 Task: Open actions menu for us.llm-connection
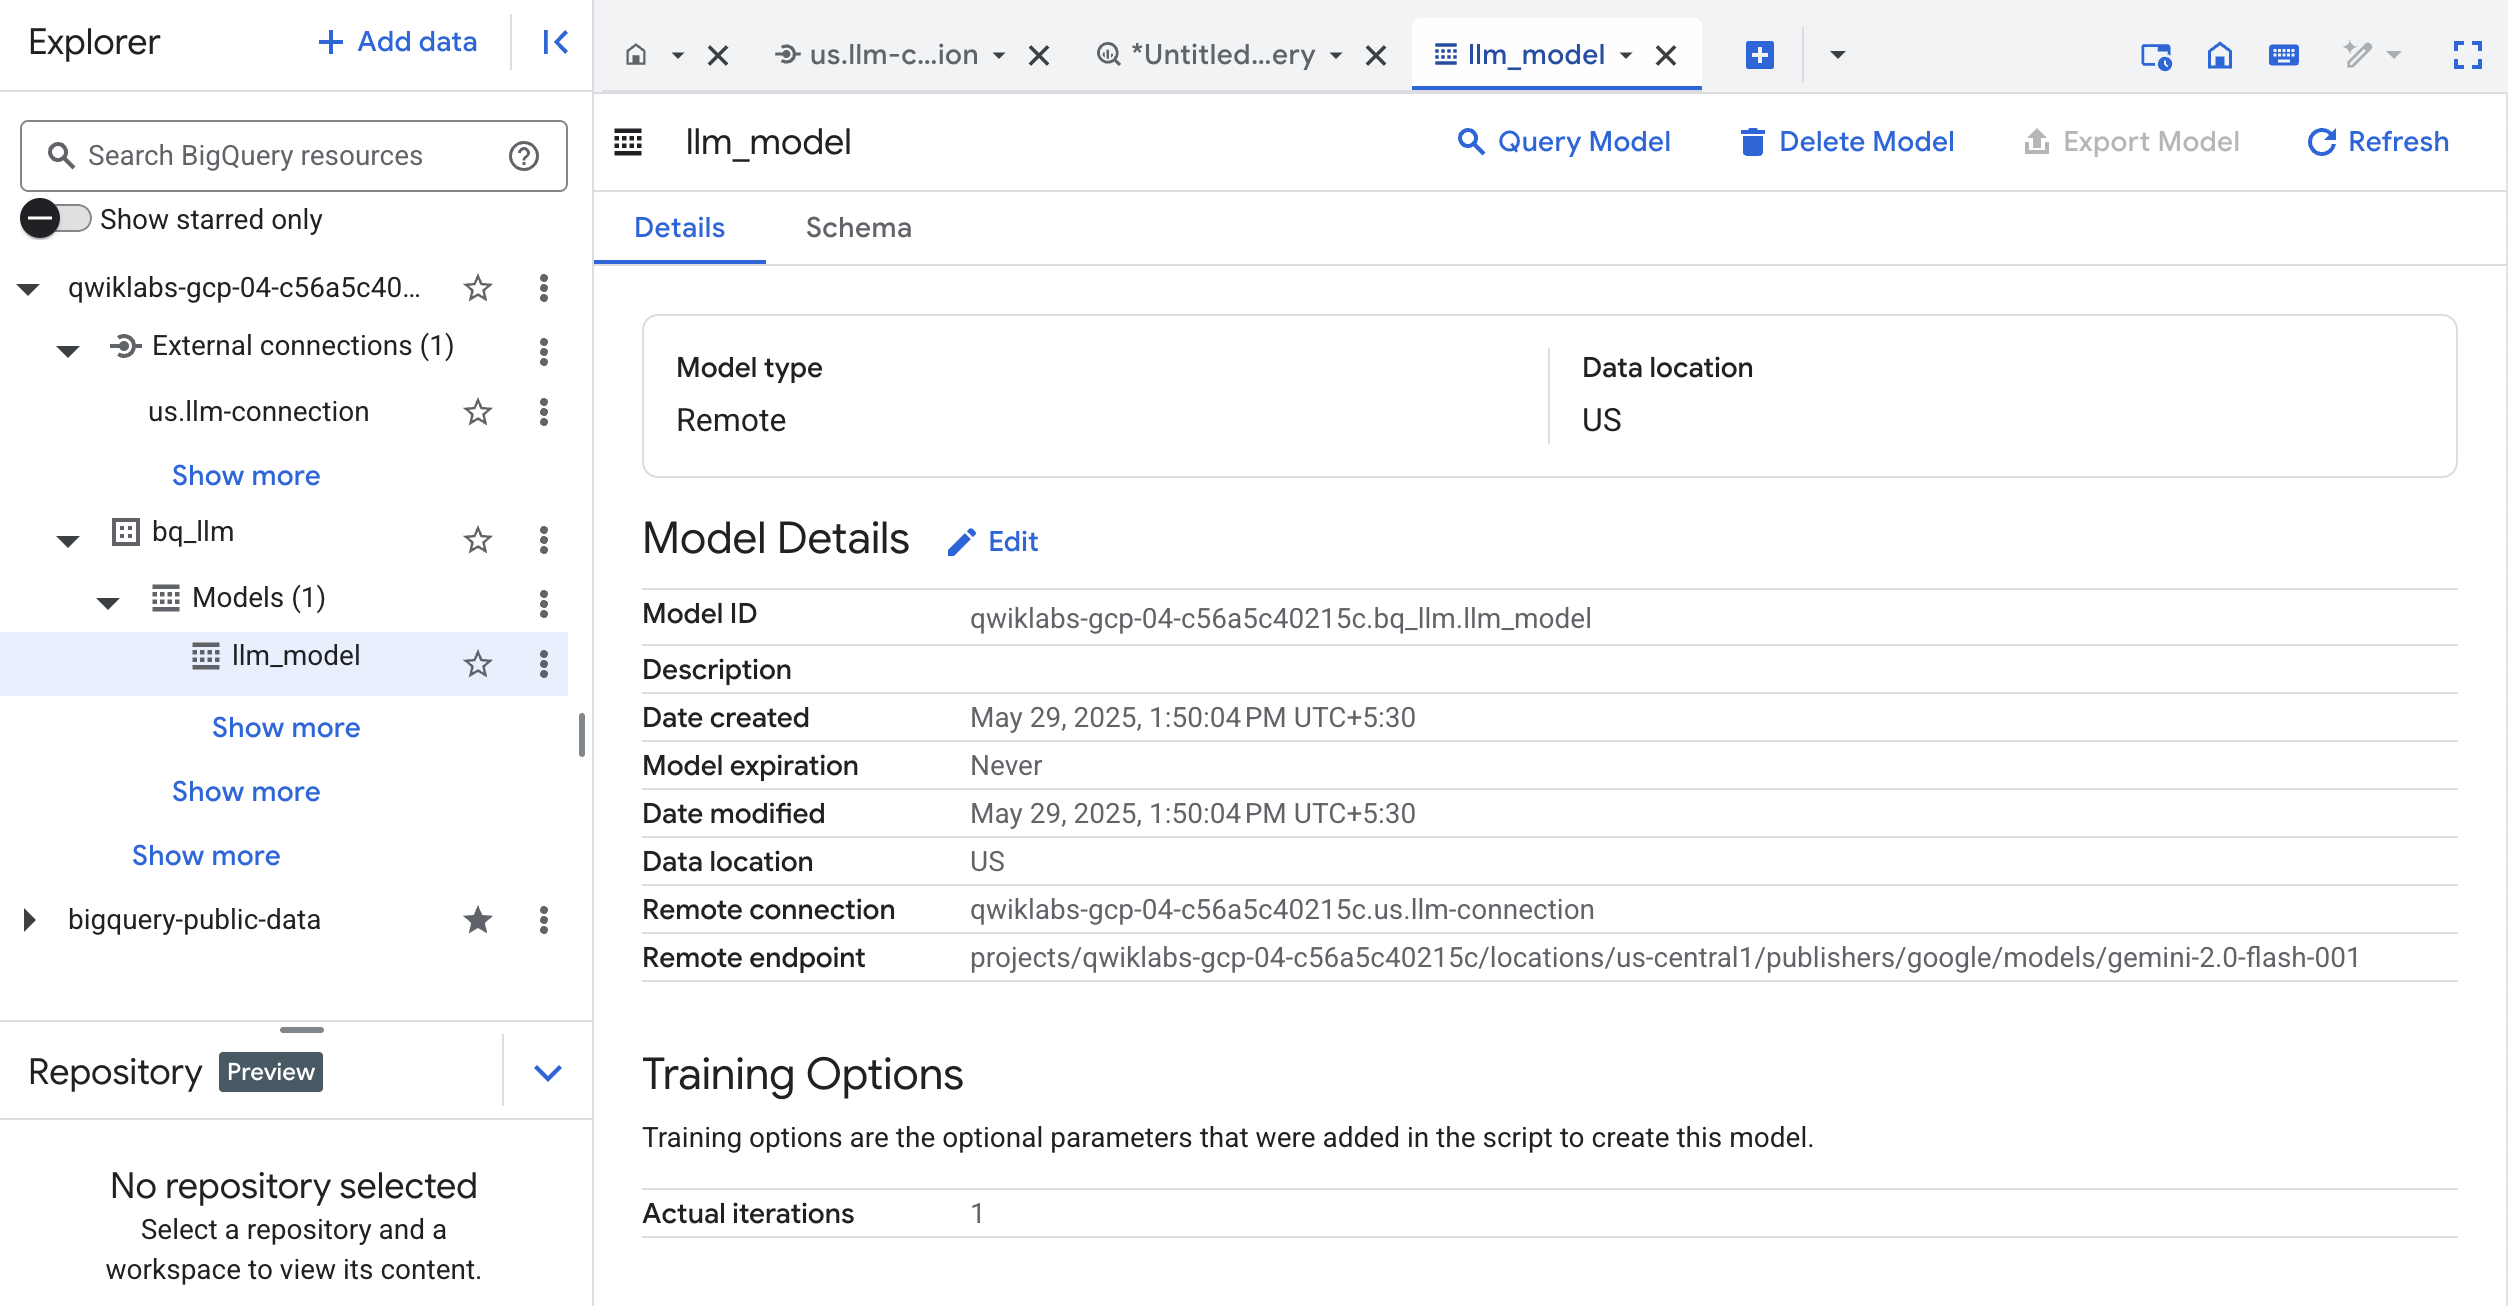544,412
